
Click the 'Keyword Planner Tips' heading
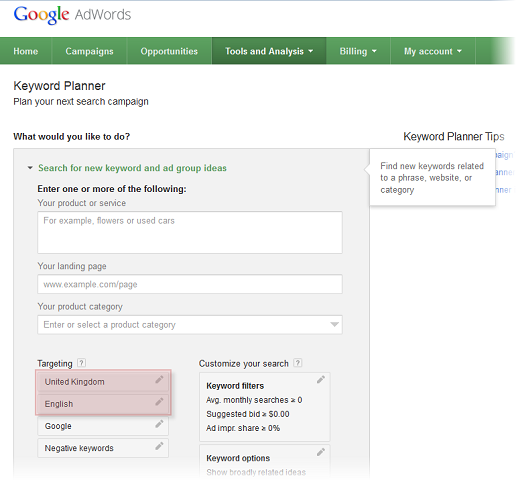[454, 136]
